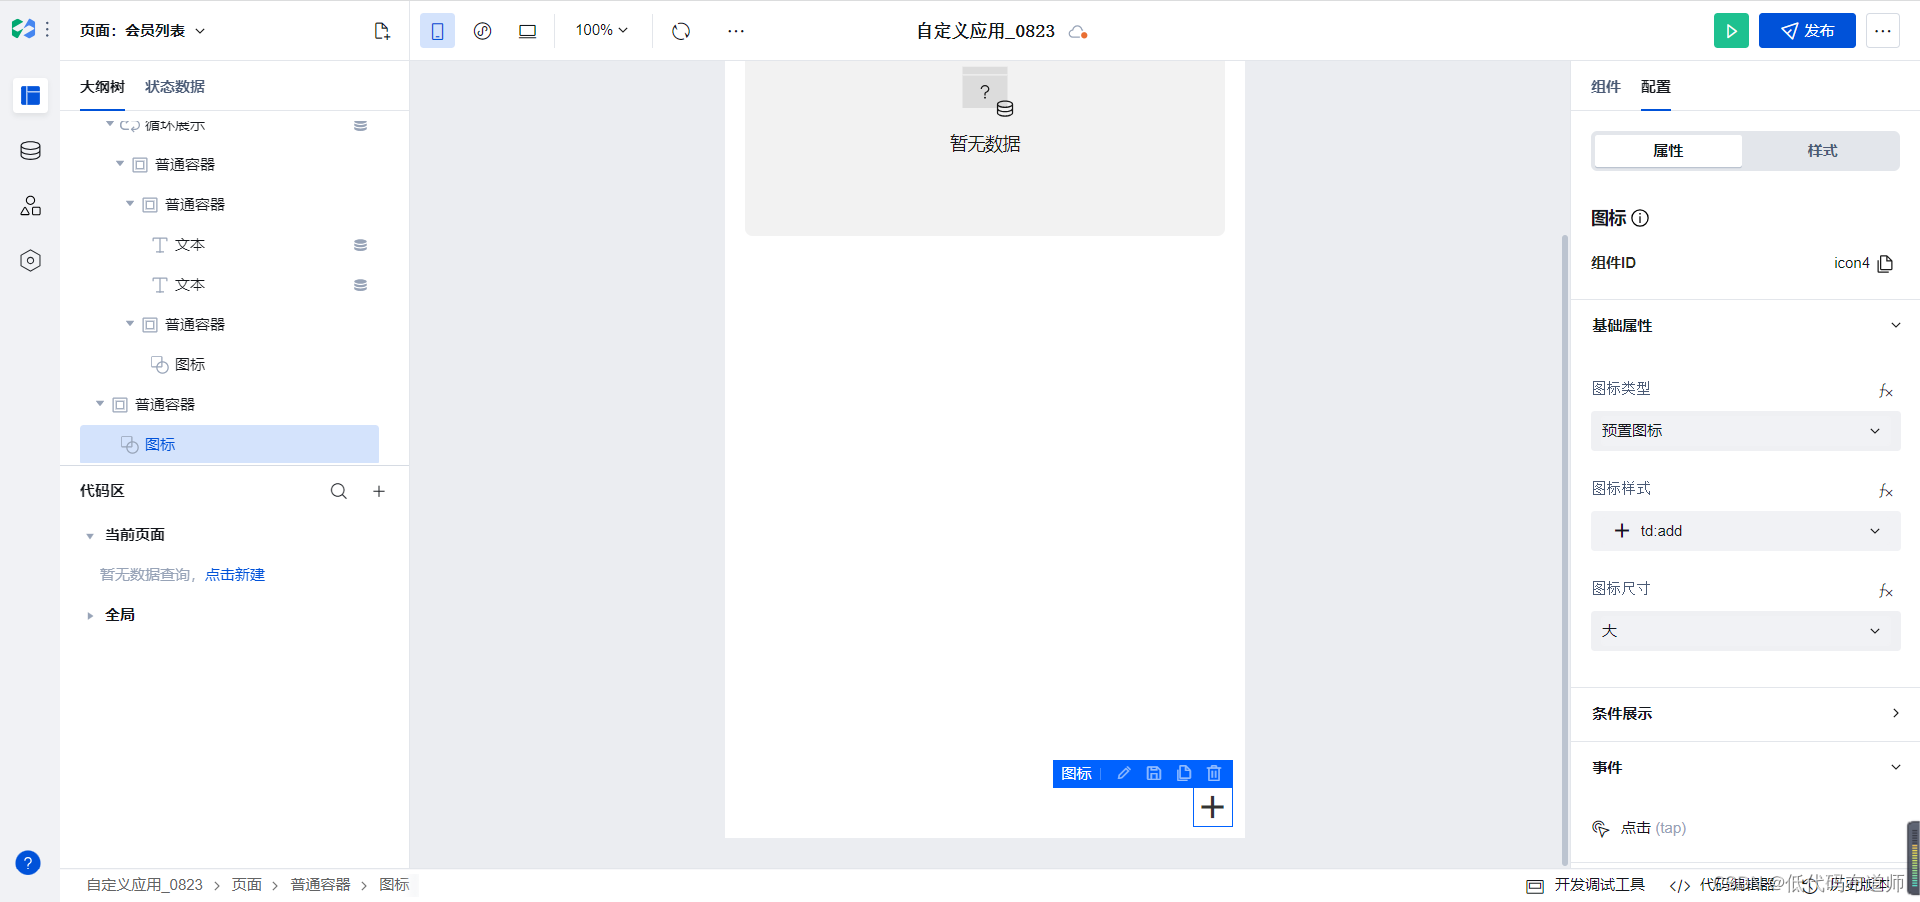
Task: Collapse first 普通容器 under 循环展示
Action: coord(120,164)
